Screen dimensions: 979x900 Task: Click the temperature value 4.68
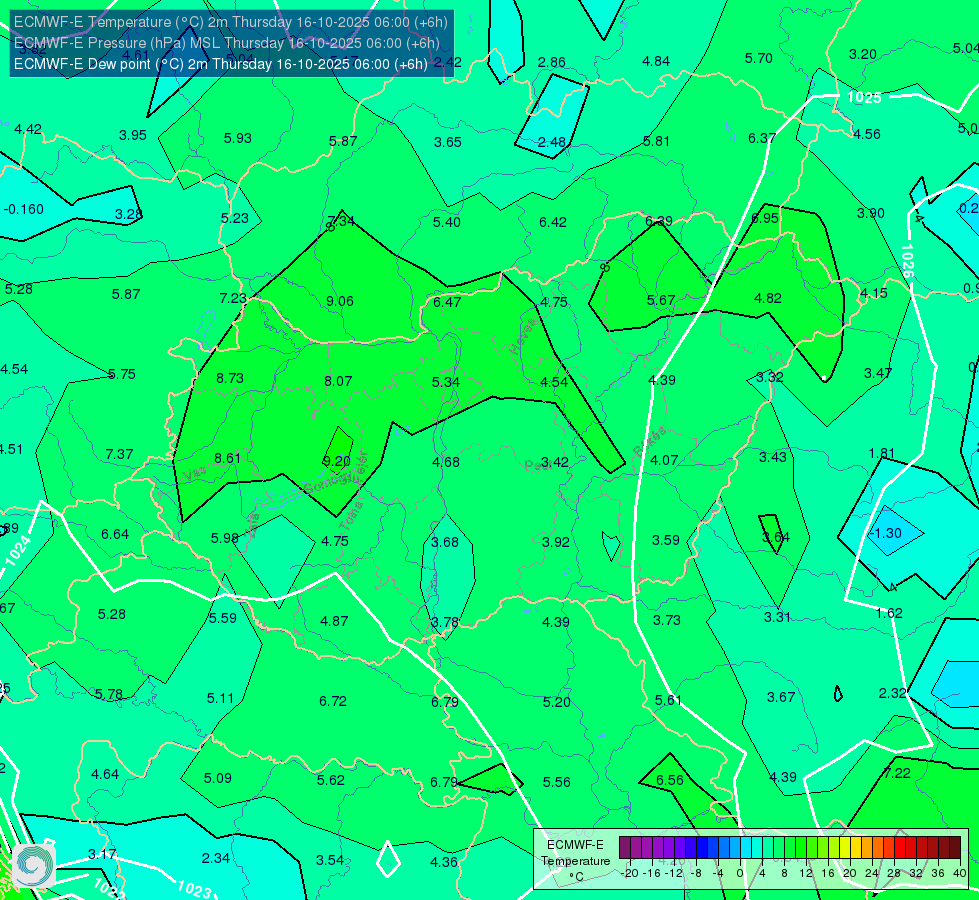446,462
